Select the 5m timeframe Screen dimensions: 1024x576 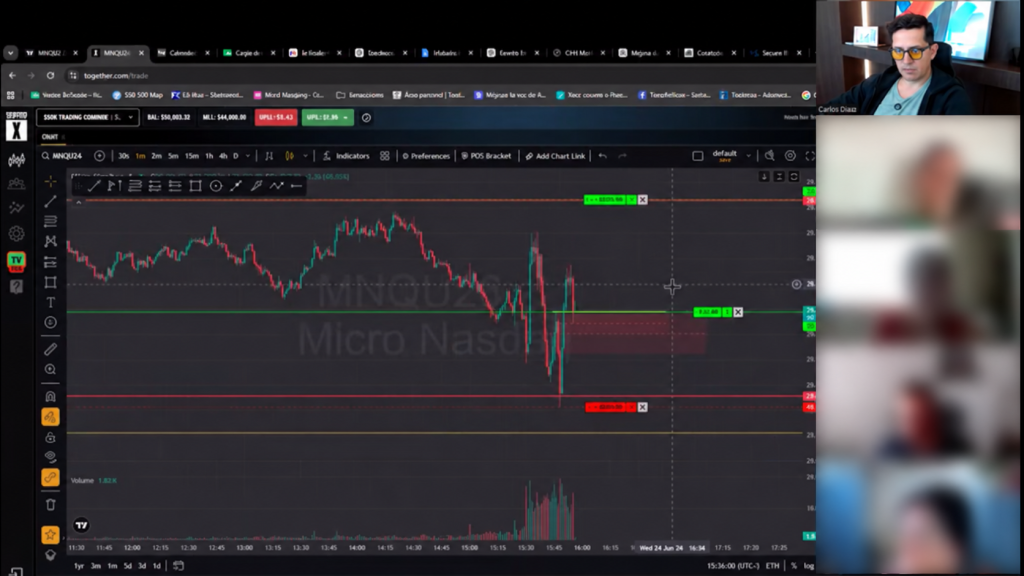point(173,156)
